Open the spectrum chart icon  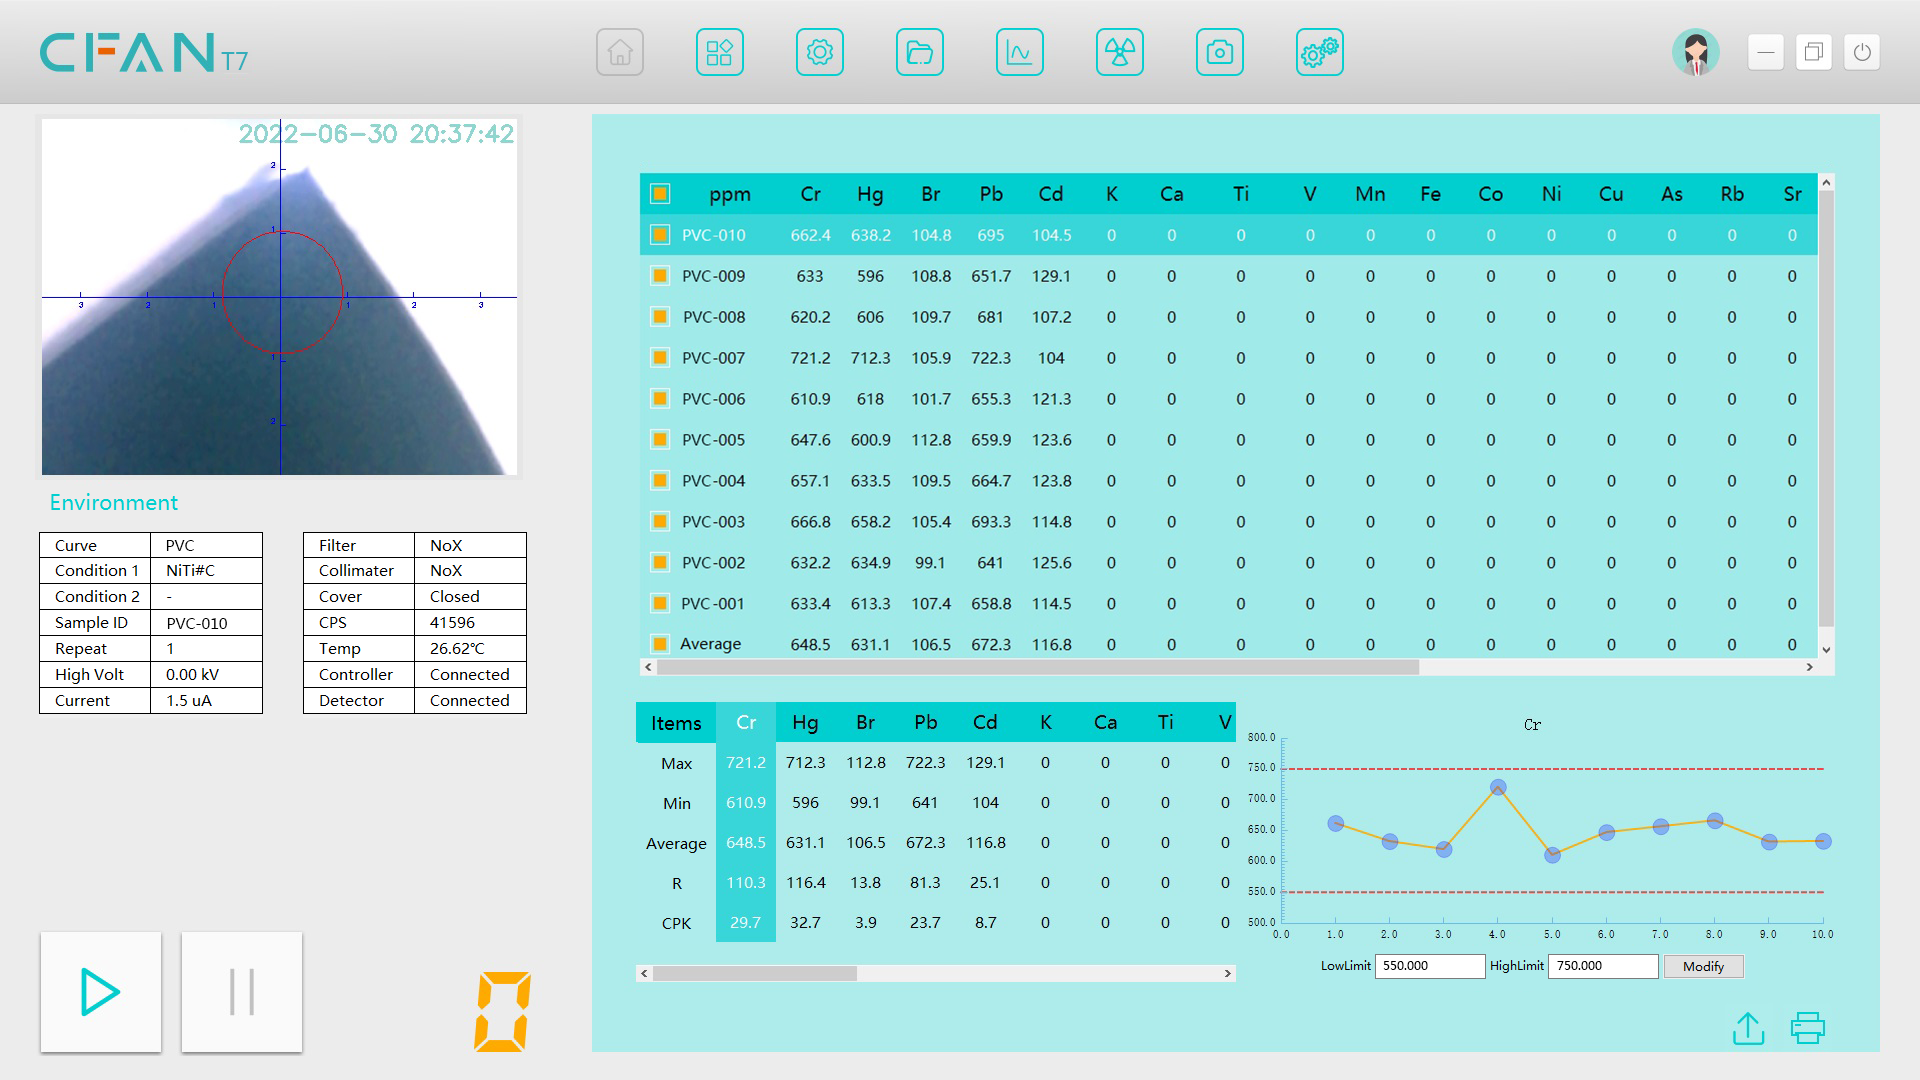[x=1020, y=52]
